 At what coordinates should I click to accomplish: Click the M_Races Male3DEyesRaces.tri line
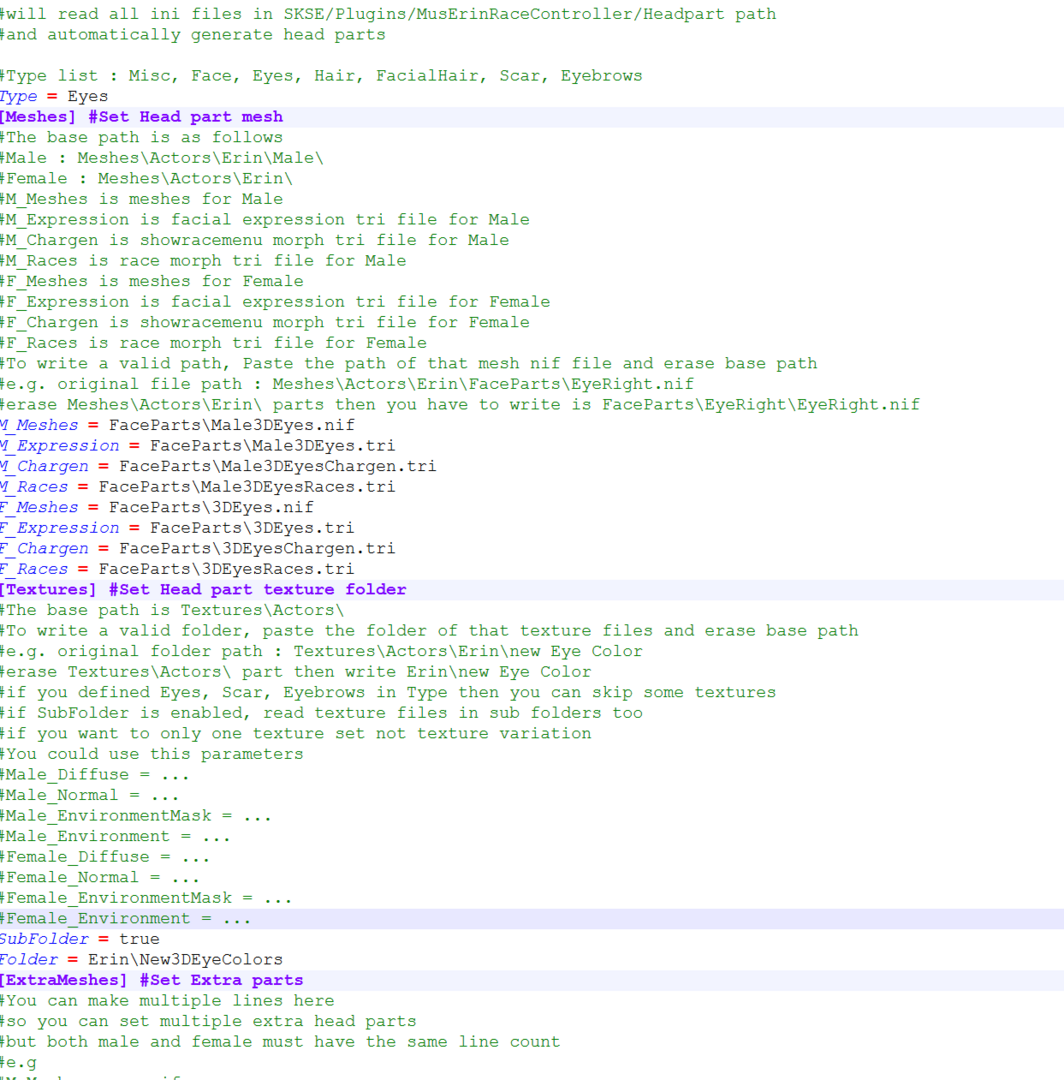coord(198,487)
